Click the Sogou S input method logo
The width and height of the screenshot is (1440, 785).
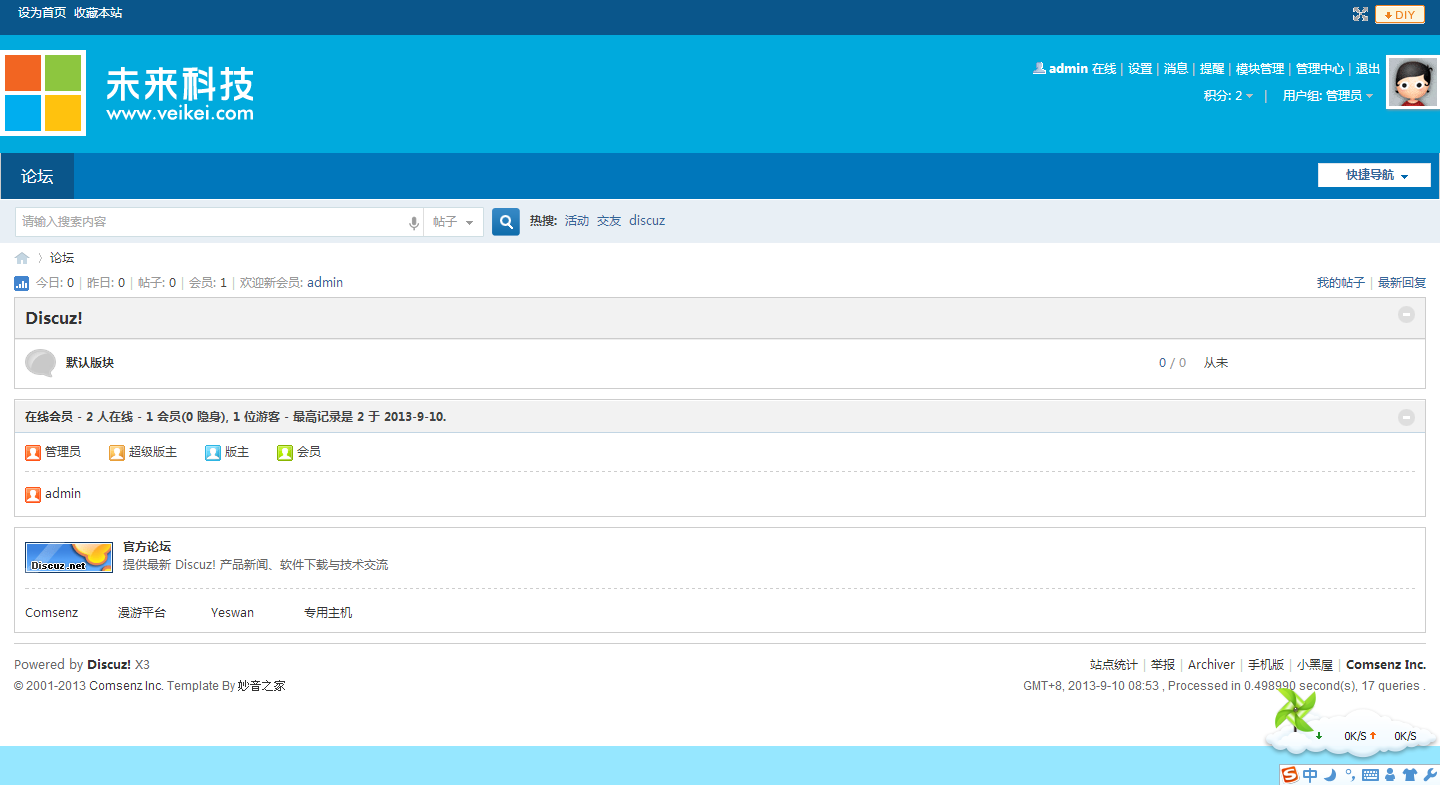(x=1290, y=774)
